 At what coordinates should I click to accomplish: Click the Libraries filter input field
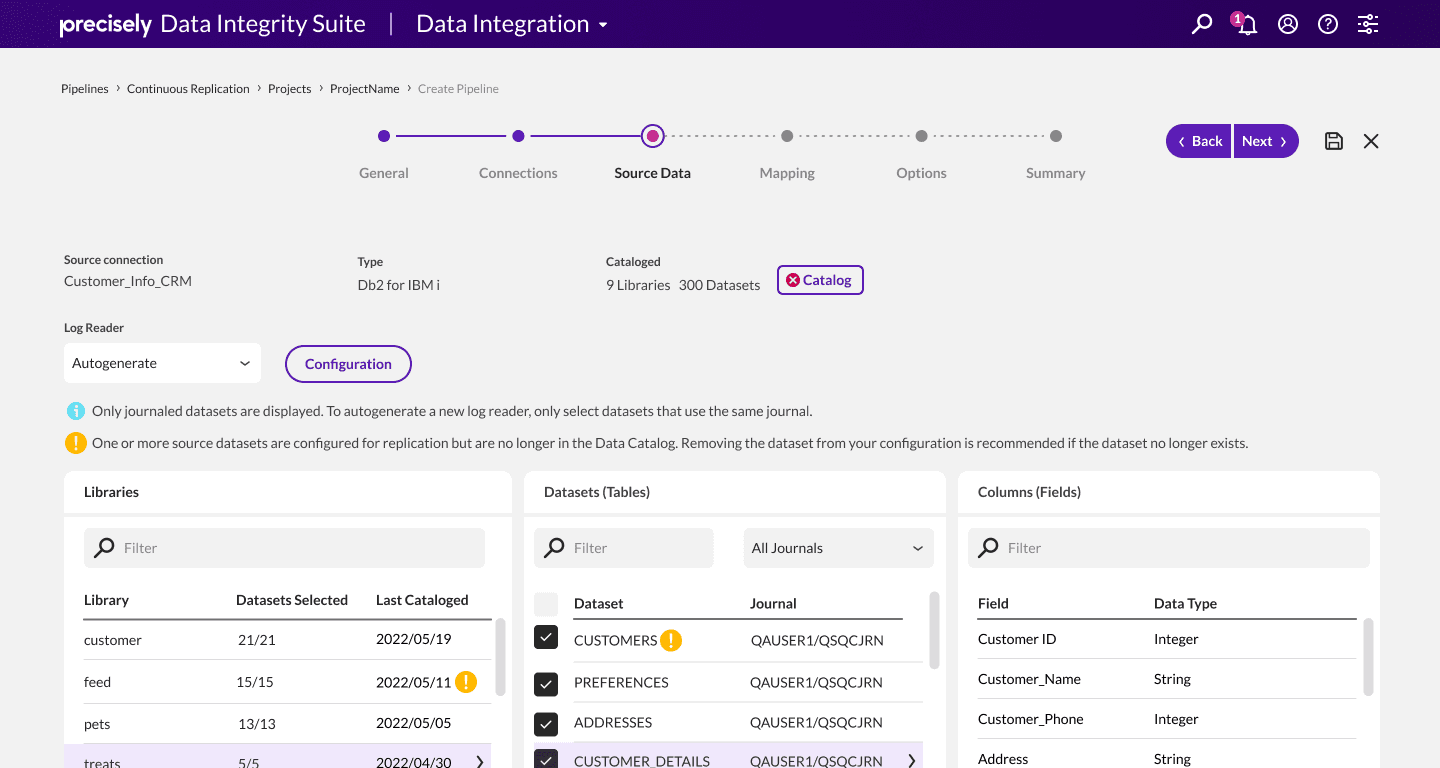coord(284,548)
